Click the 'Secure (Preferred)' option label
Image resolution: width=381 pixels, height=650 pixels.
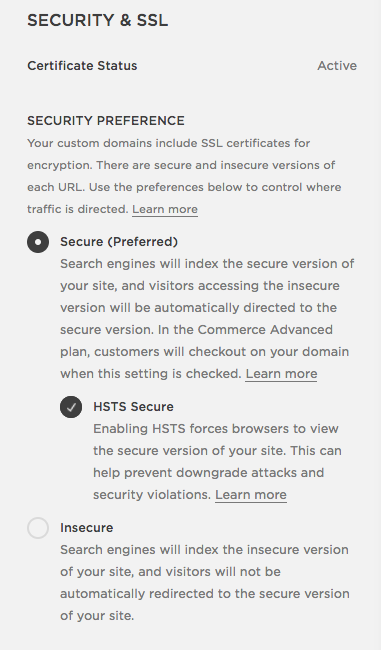(x=119, y=242)
